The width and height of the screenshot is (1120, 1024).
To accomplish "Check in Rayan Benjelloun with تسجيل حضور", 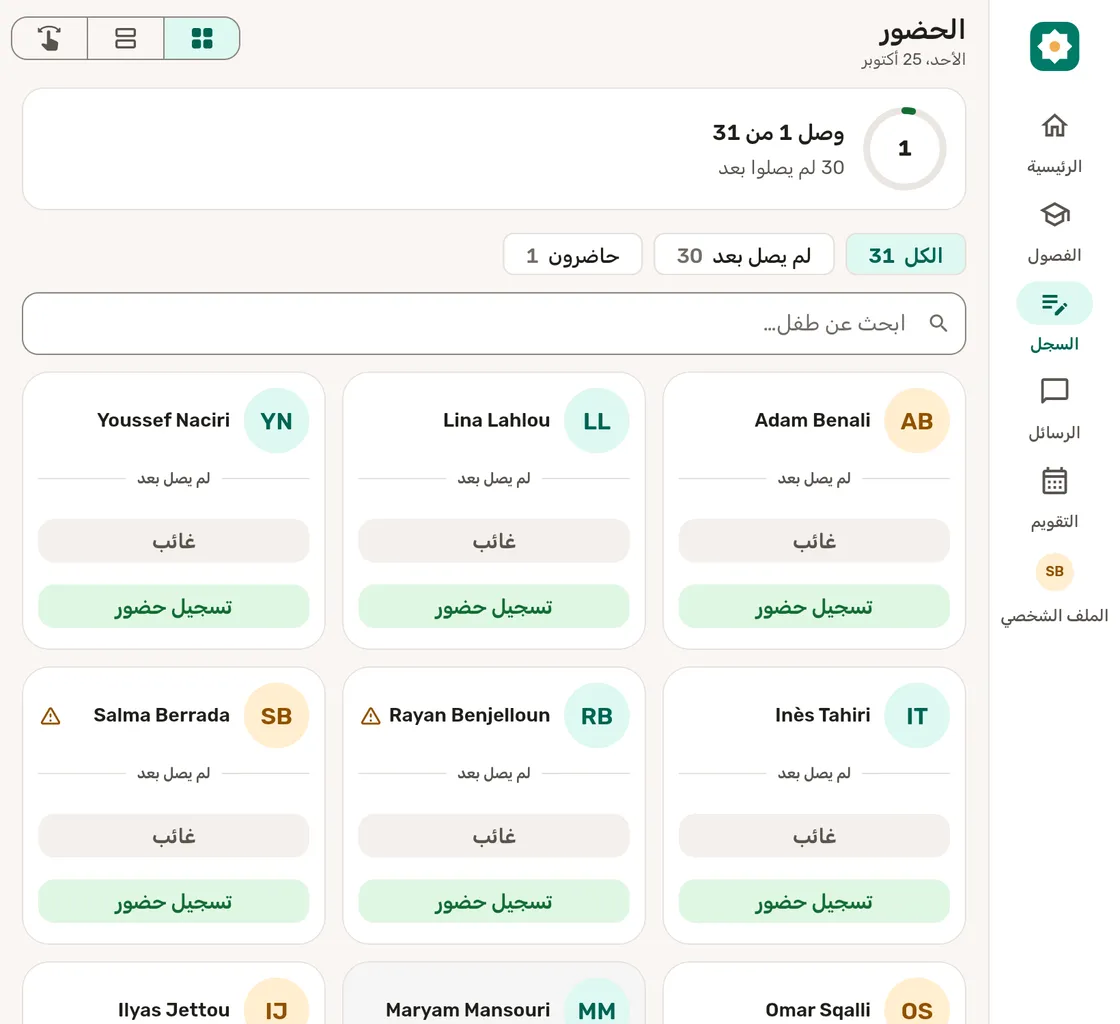I will coord(494,901).
